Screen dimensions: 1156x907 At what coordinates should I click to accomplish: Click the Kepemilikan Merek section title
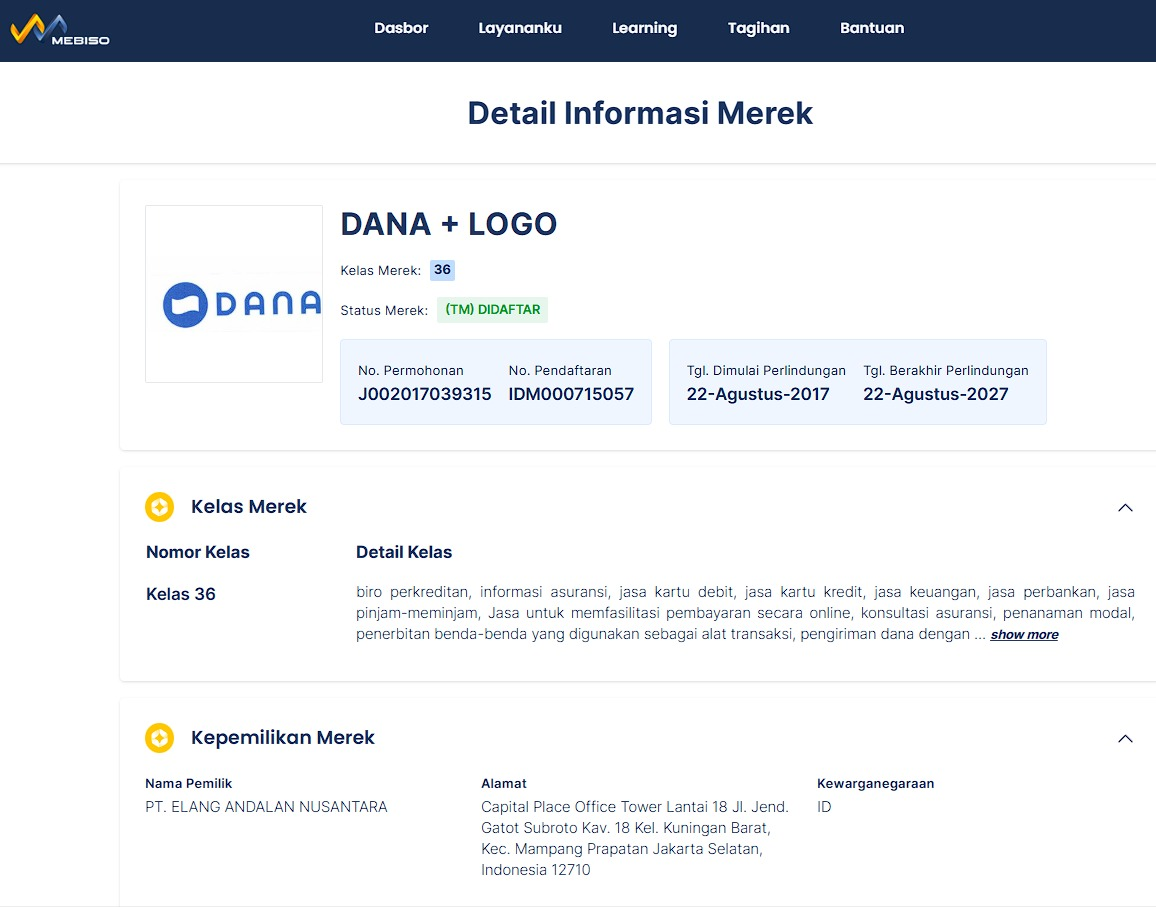click(x=282, y=737)
